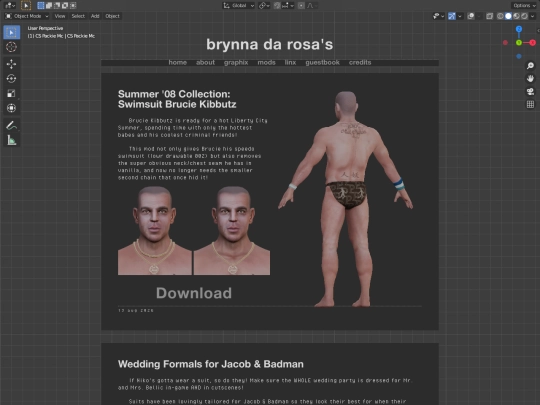540x405 pixels.
Task: Select the Scale tool
Action: point(11,93)
